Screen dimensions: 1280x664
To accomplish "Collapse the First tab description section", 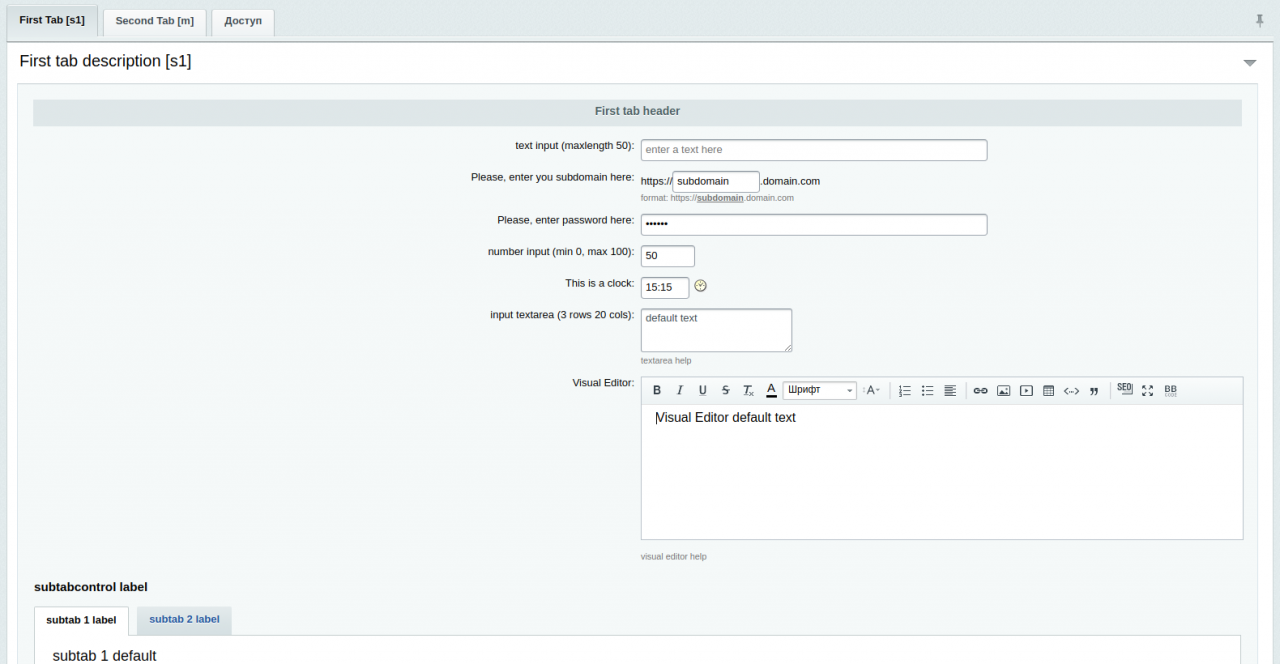I will tap(1249, 63).
